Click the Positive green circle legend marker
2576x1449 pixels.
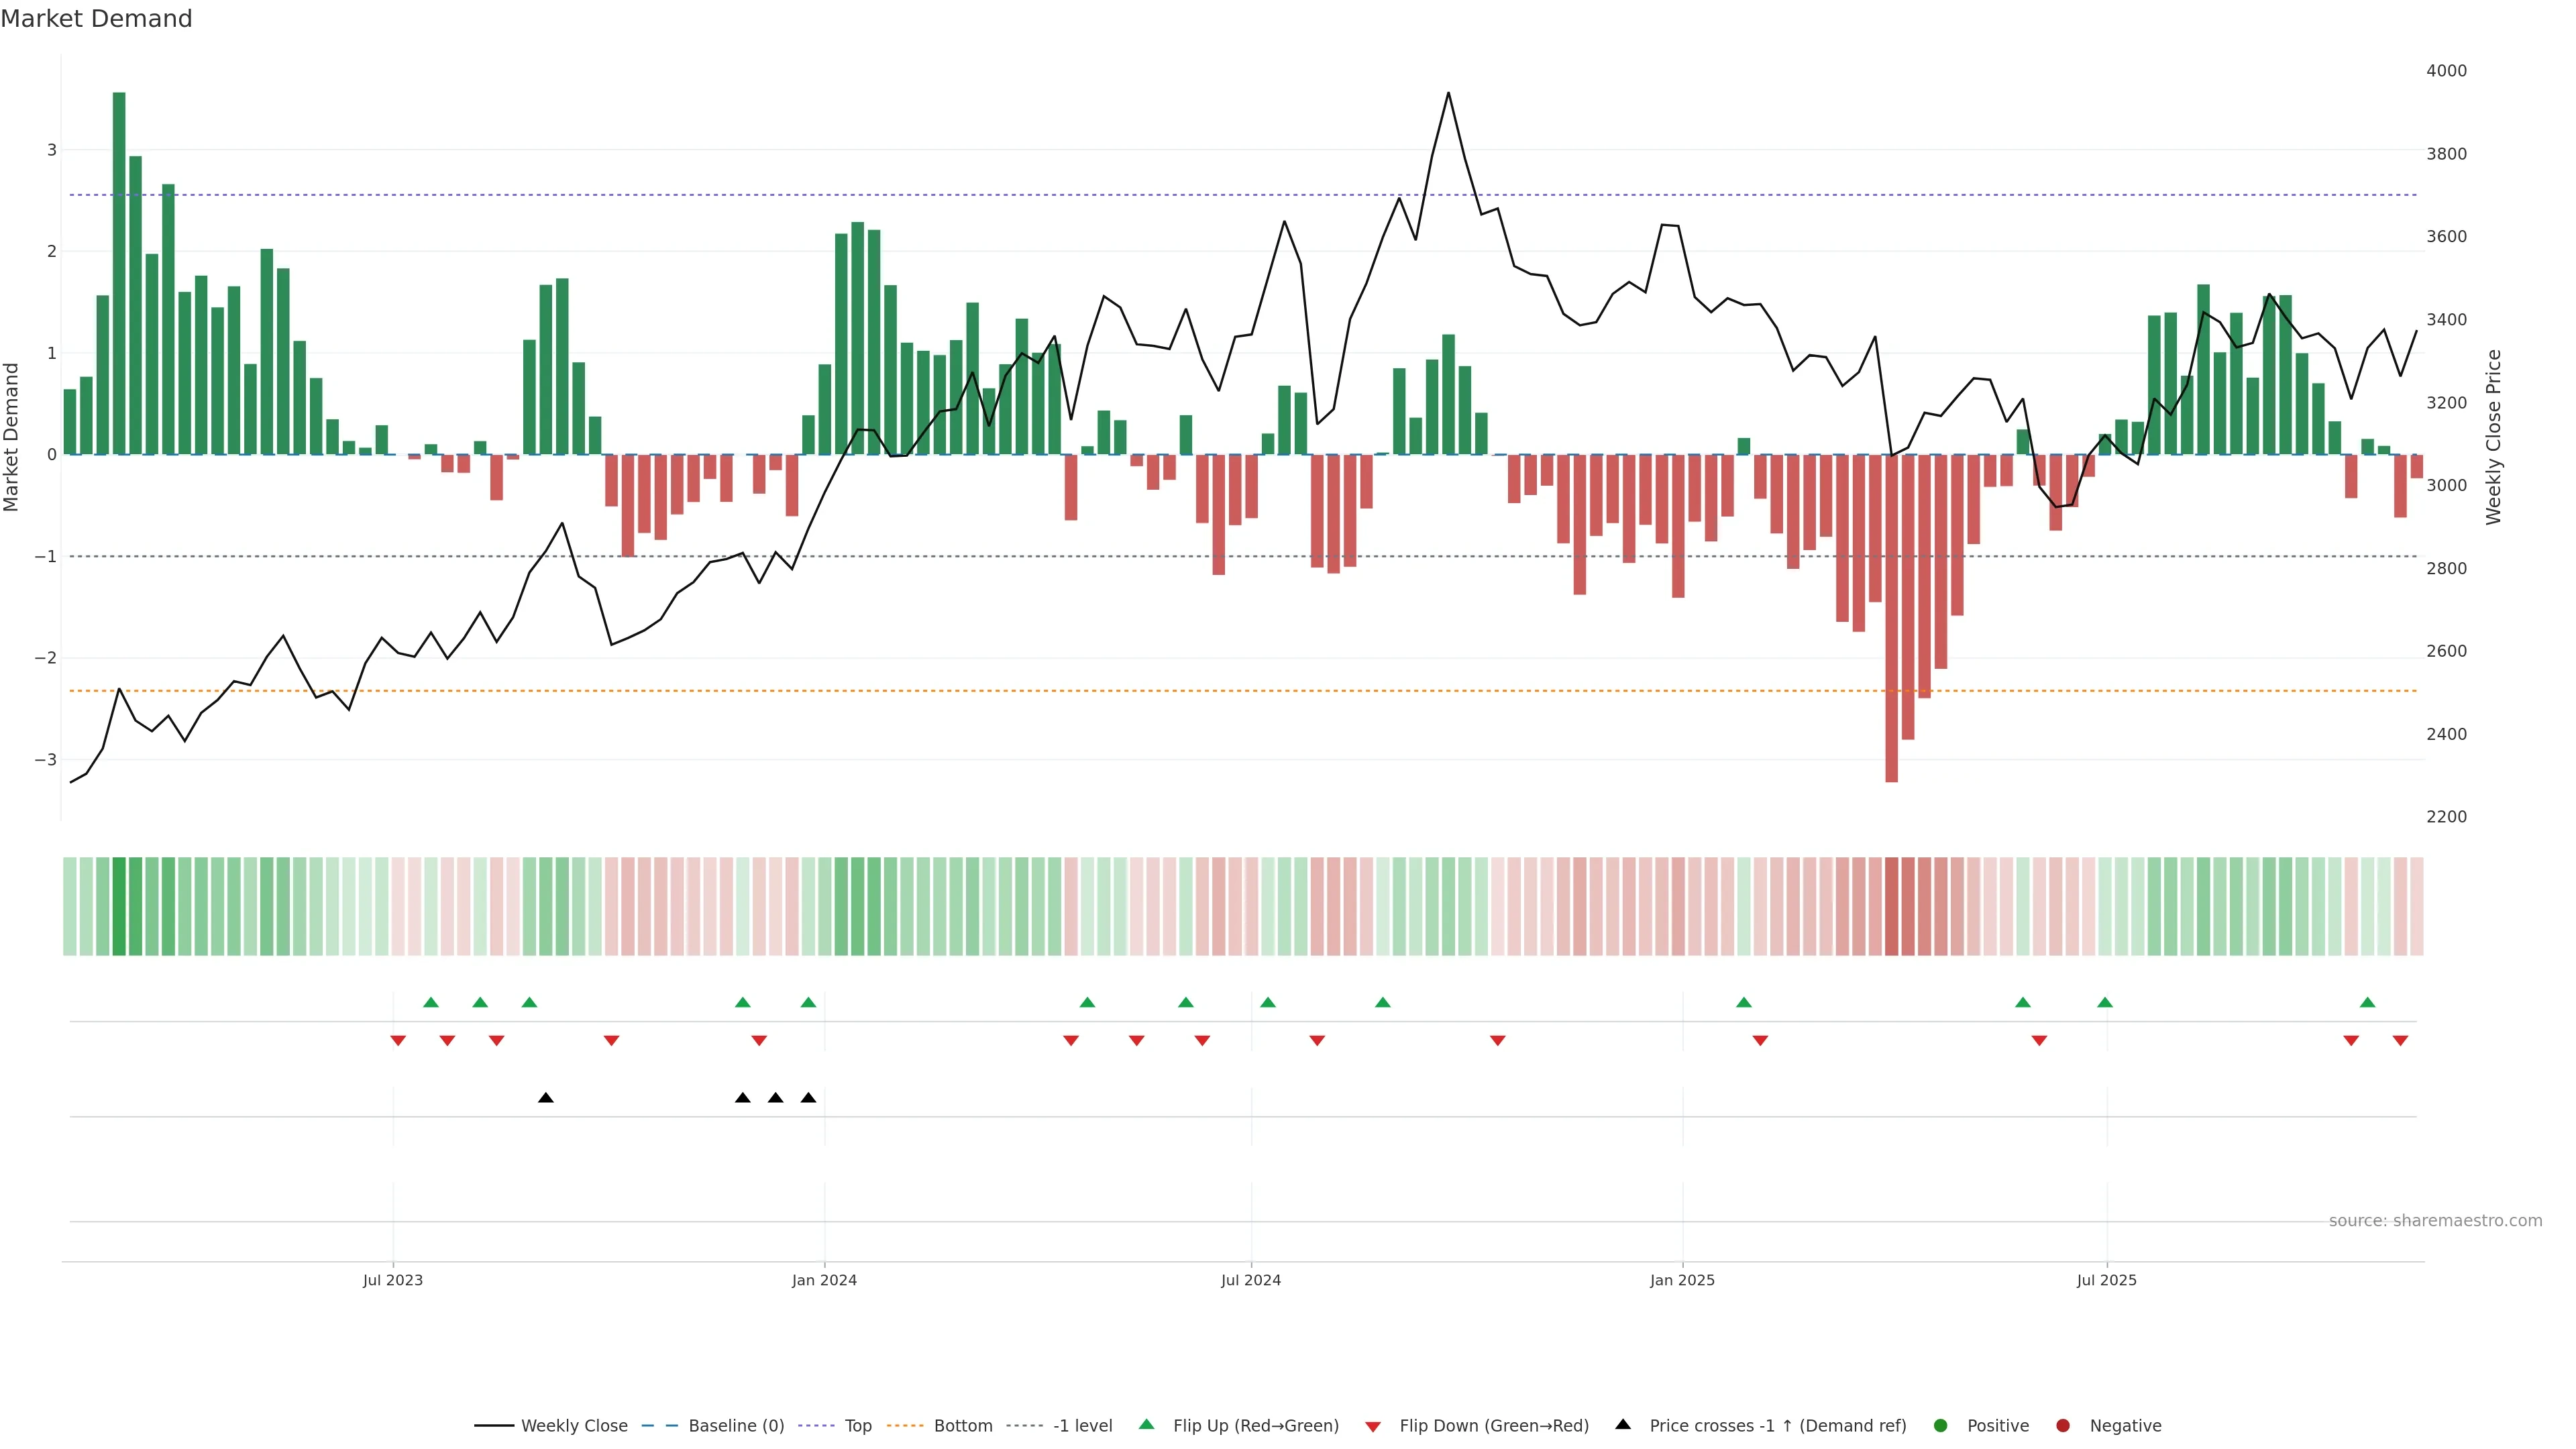(x=1941, y=1426)
